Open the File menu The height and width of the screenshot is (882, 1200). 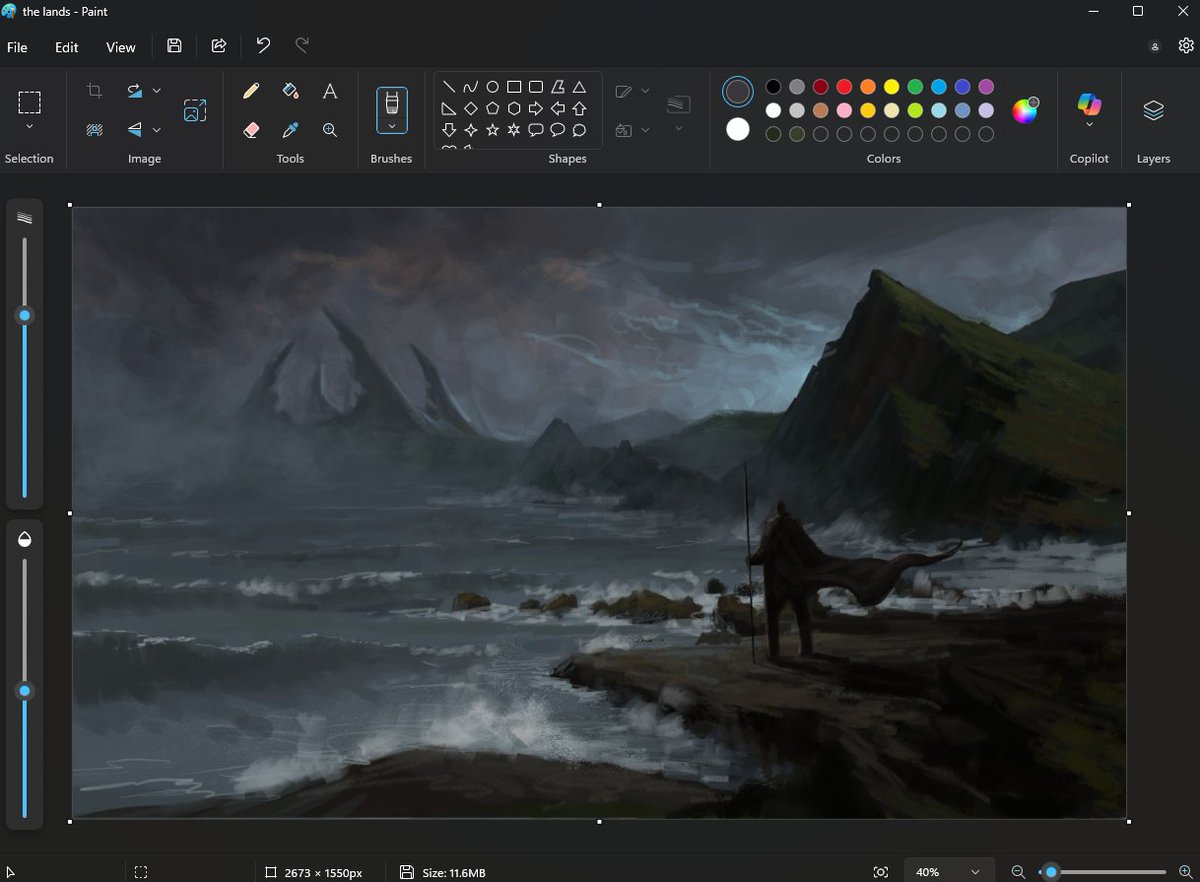point(17,47)
